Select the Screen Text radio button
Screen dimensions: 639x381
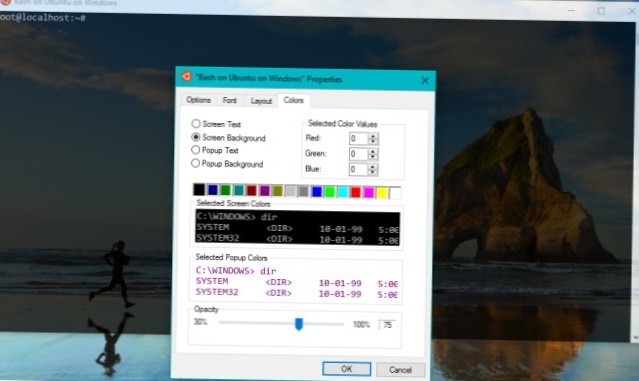[x=196, y=123]
